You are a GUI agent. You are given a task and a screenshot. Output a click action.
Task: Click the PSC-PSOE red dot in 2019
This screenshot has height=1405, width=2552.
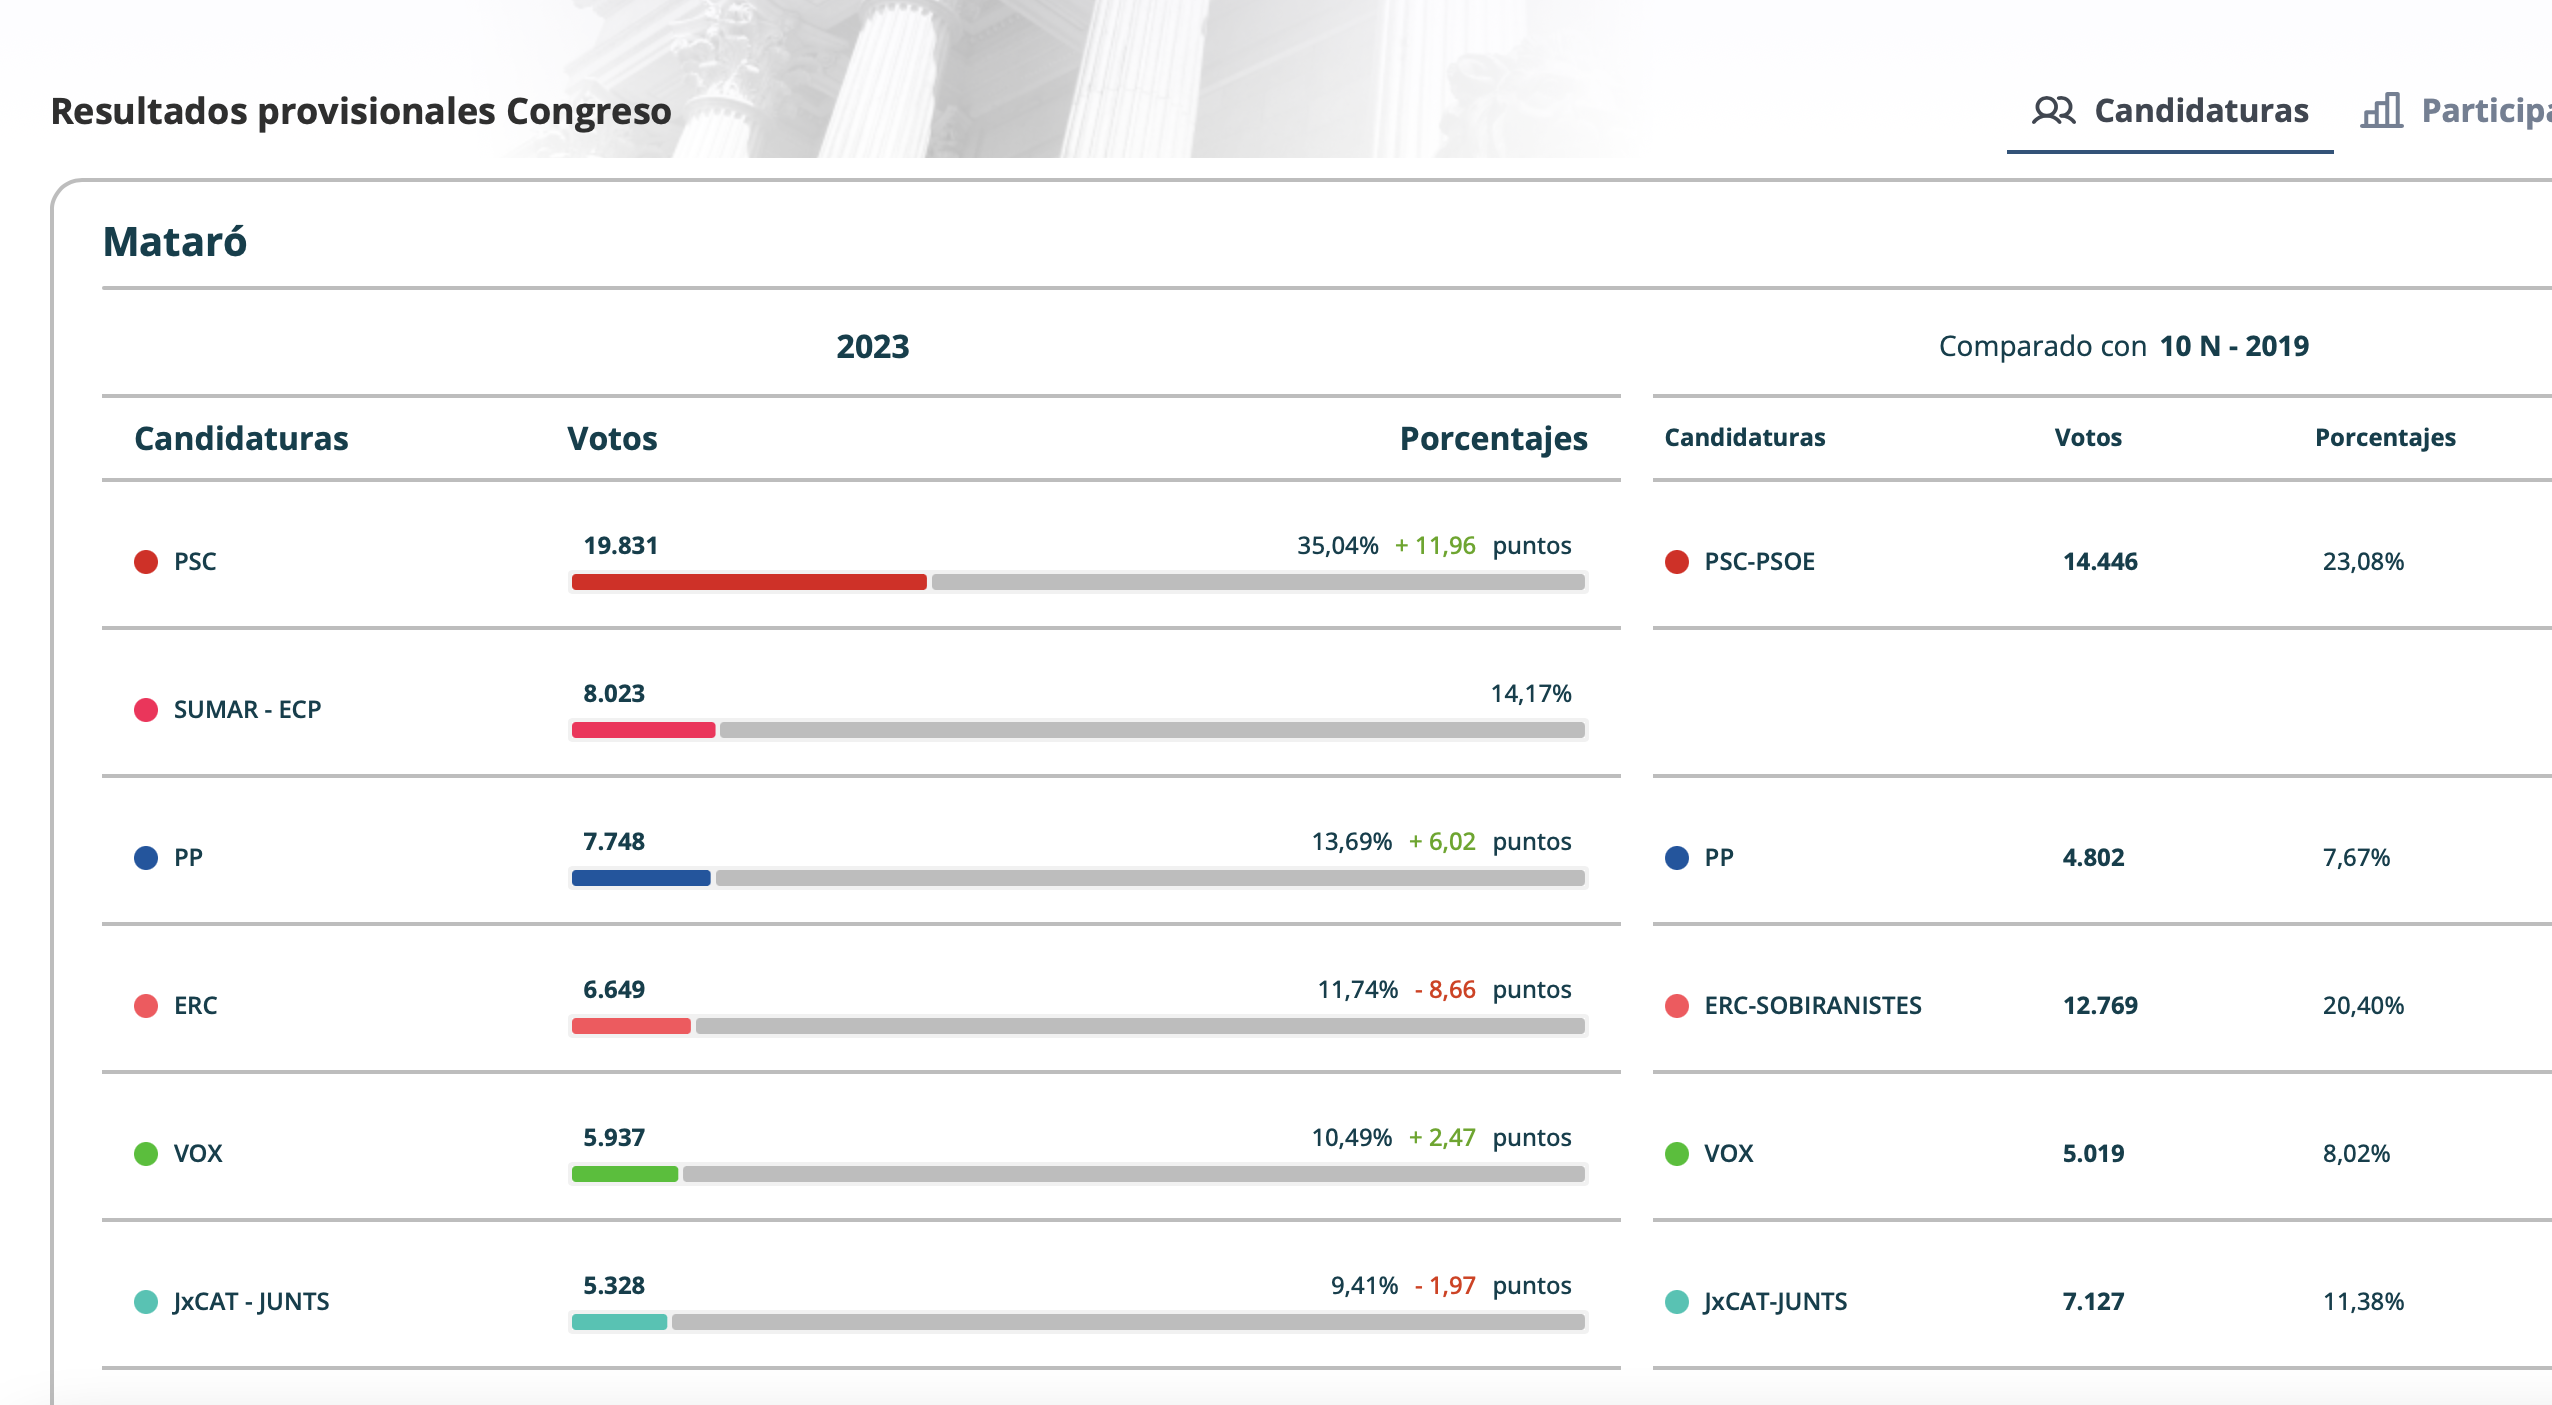[1677, 562]
